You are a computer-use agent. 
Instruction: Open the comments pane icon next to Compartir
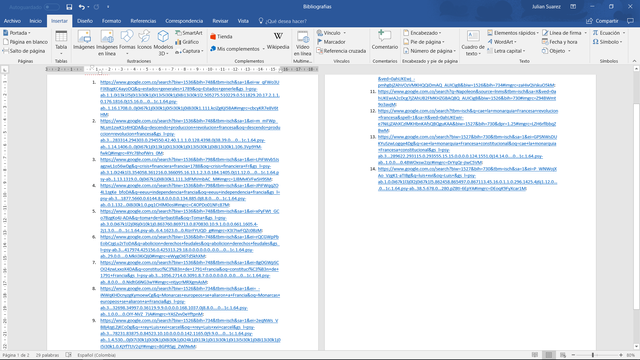click(x=630, y=21)
